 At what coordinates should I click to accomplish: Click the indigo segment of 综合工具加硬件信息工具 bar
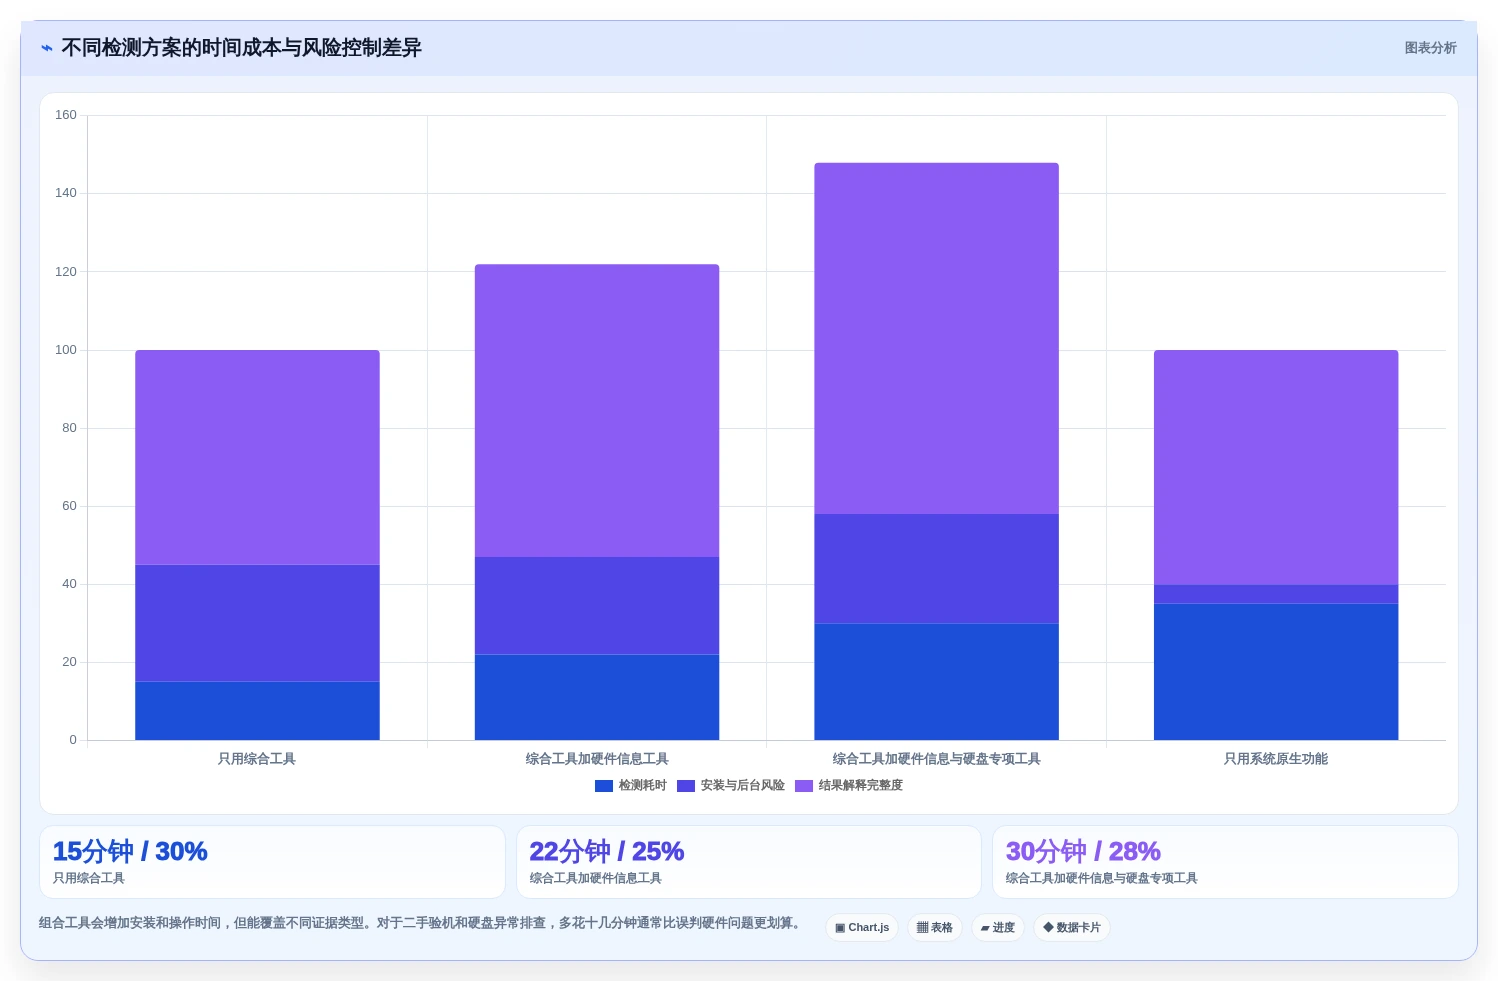(x=597, y=605)
